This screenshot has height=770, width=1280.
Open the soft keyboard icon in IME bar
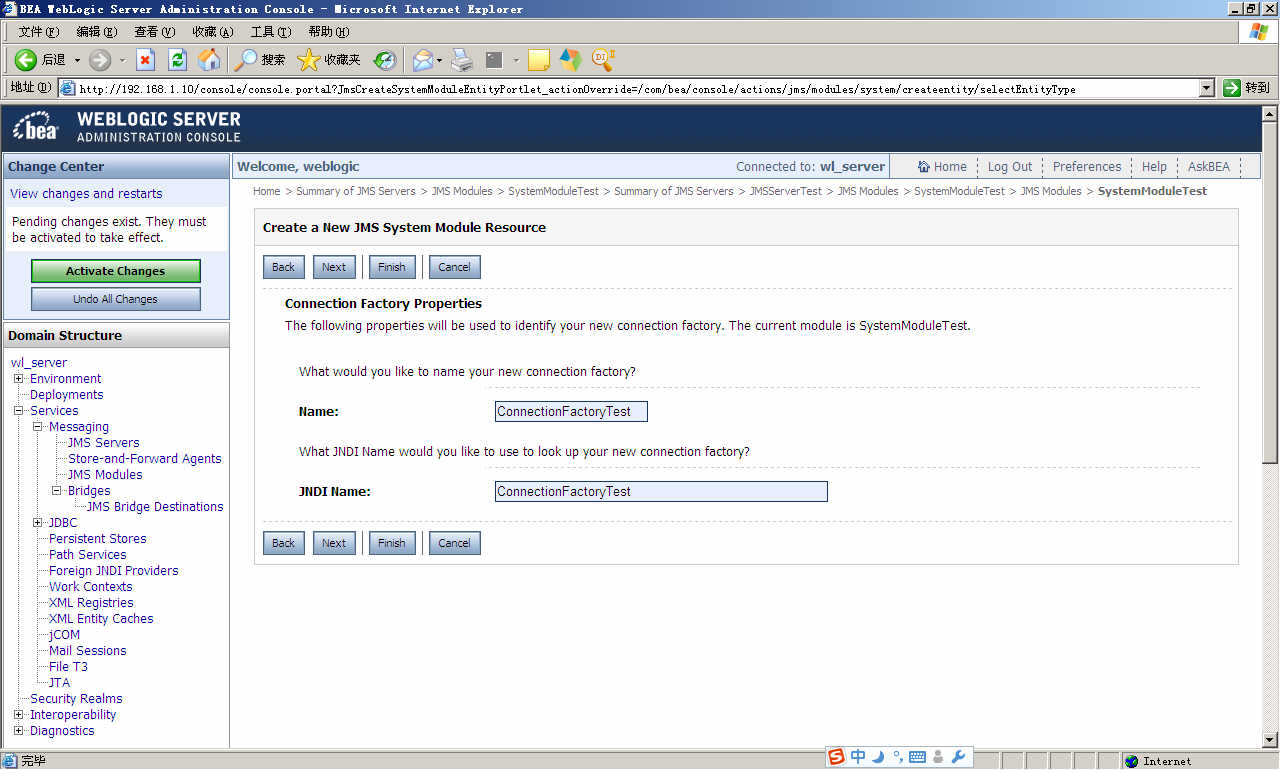click(917, 757)
